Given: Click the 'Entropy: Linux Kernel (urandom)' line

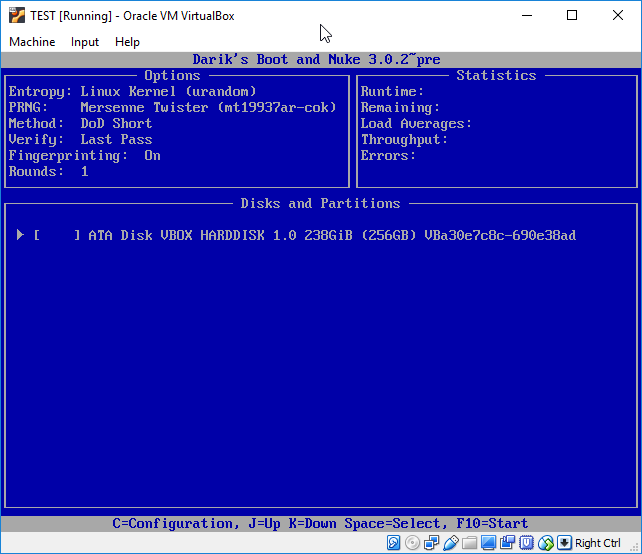Looking at the screenshot, I should (x=133, y=91).
